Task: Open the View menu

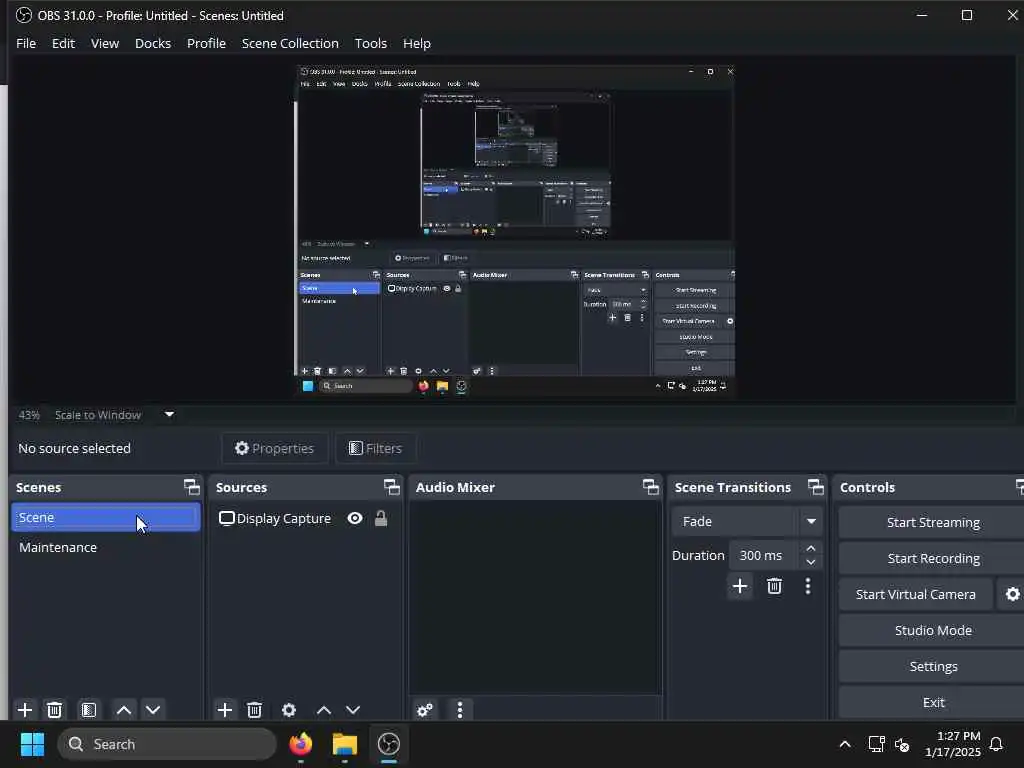Action: [105, 43]
